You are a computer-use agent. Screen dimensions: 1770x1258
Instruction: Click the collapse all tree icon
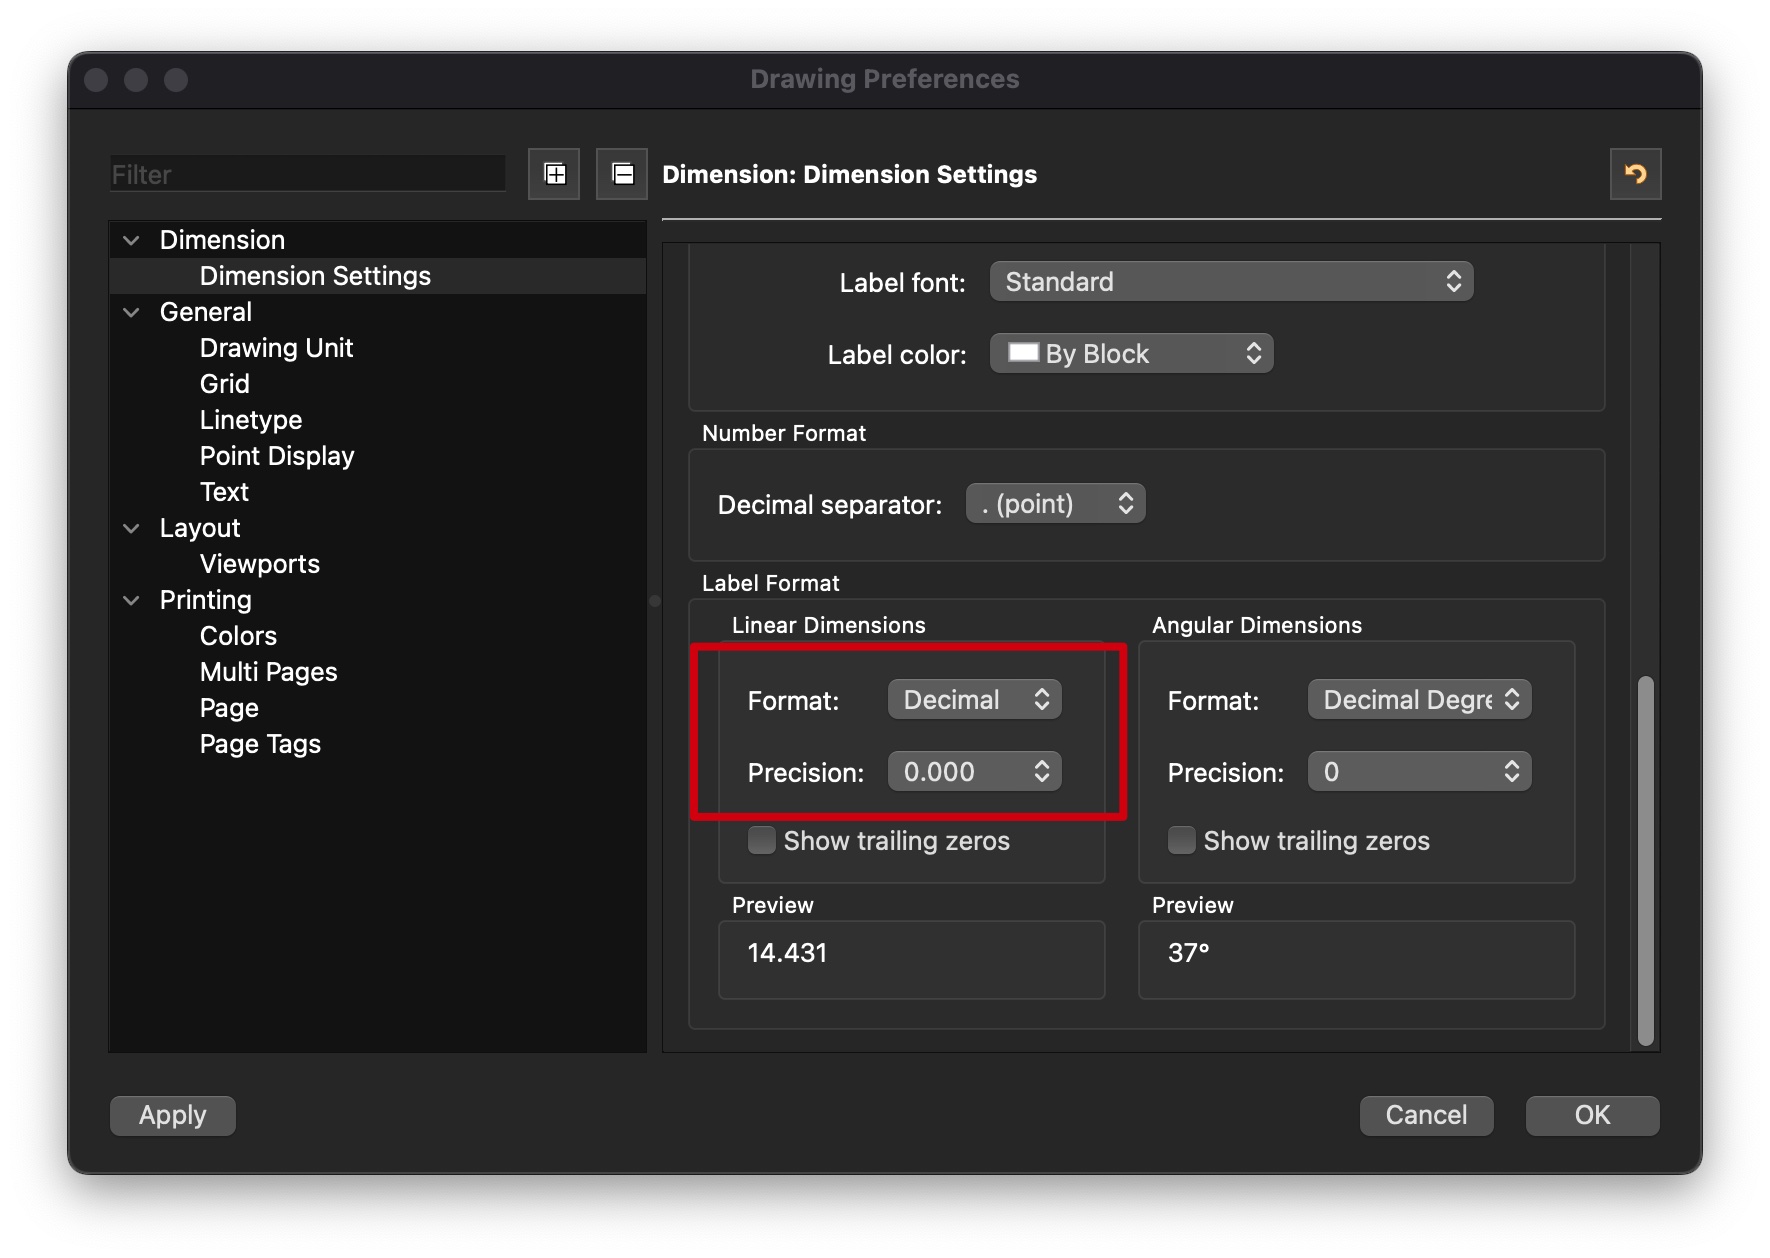click(x=622, y=174)
